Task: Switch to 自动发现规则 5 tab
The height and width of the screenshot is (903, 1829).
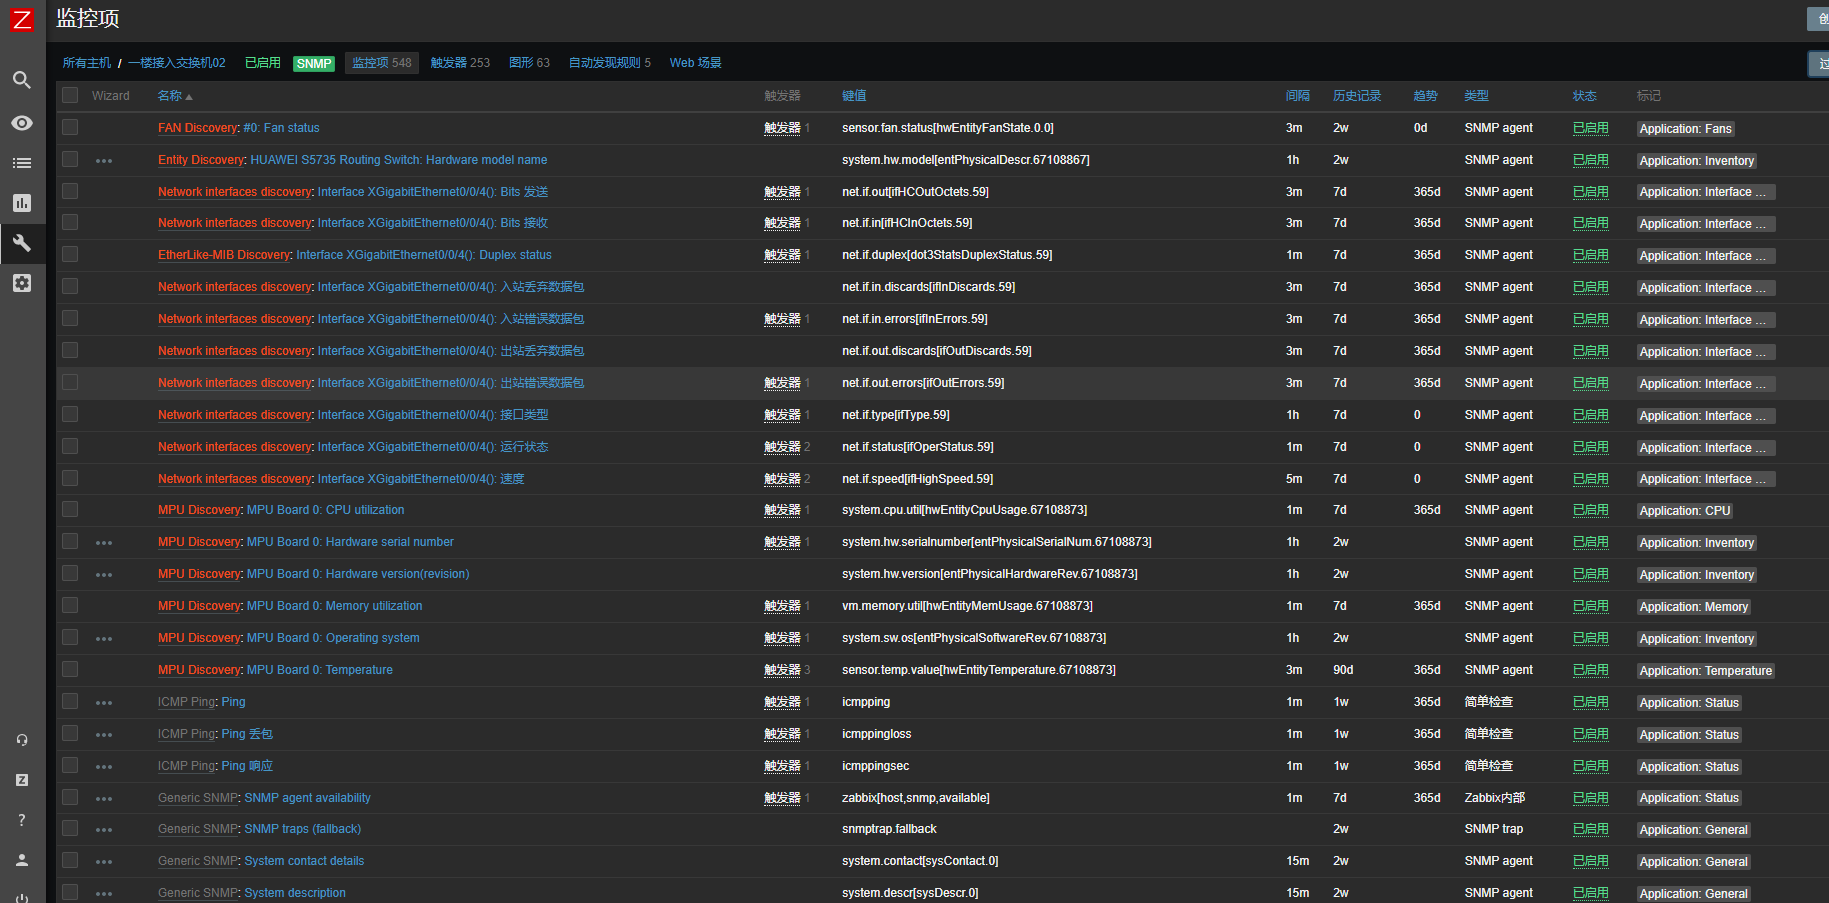Action: point(609,63)
